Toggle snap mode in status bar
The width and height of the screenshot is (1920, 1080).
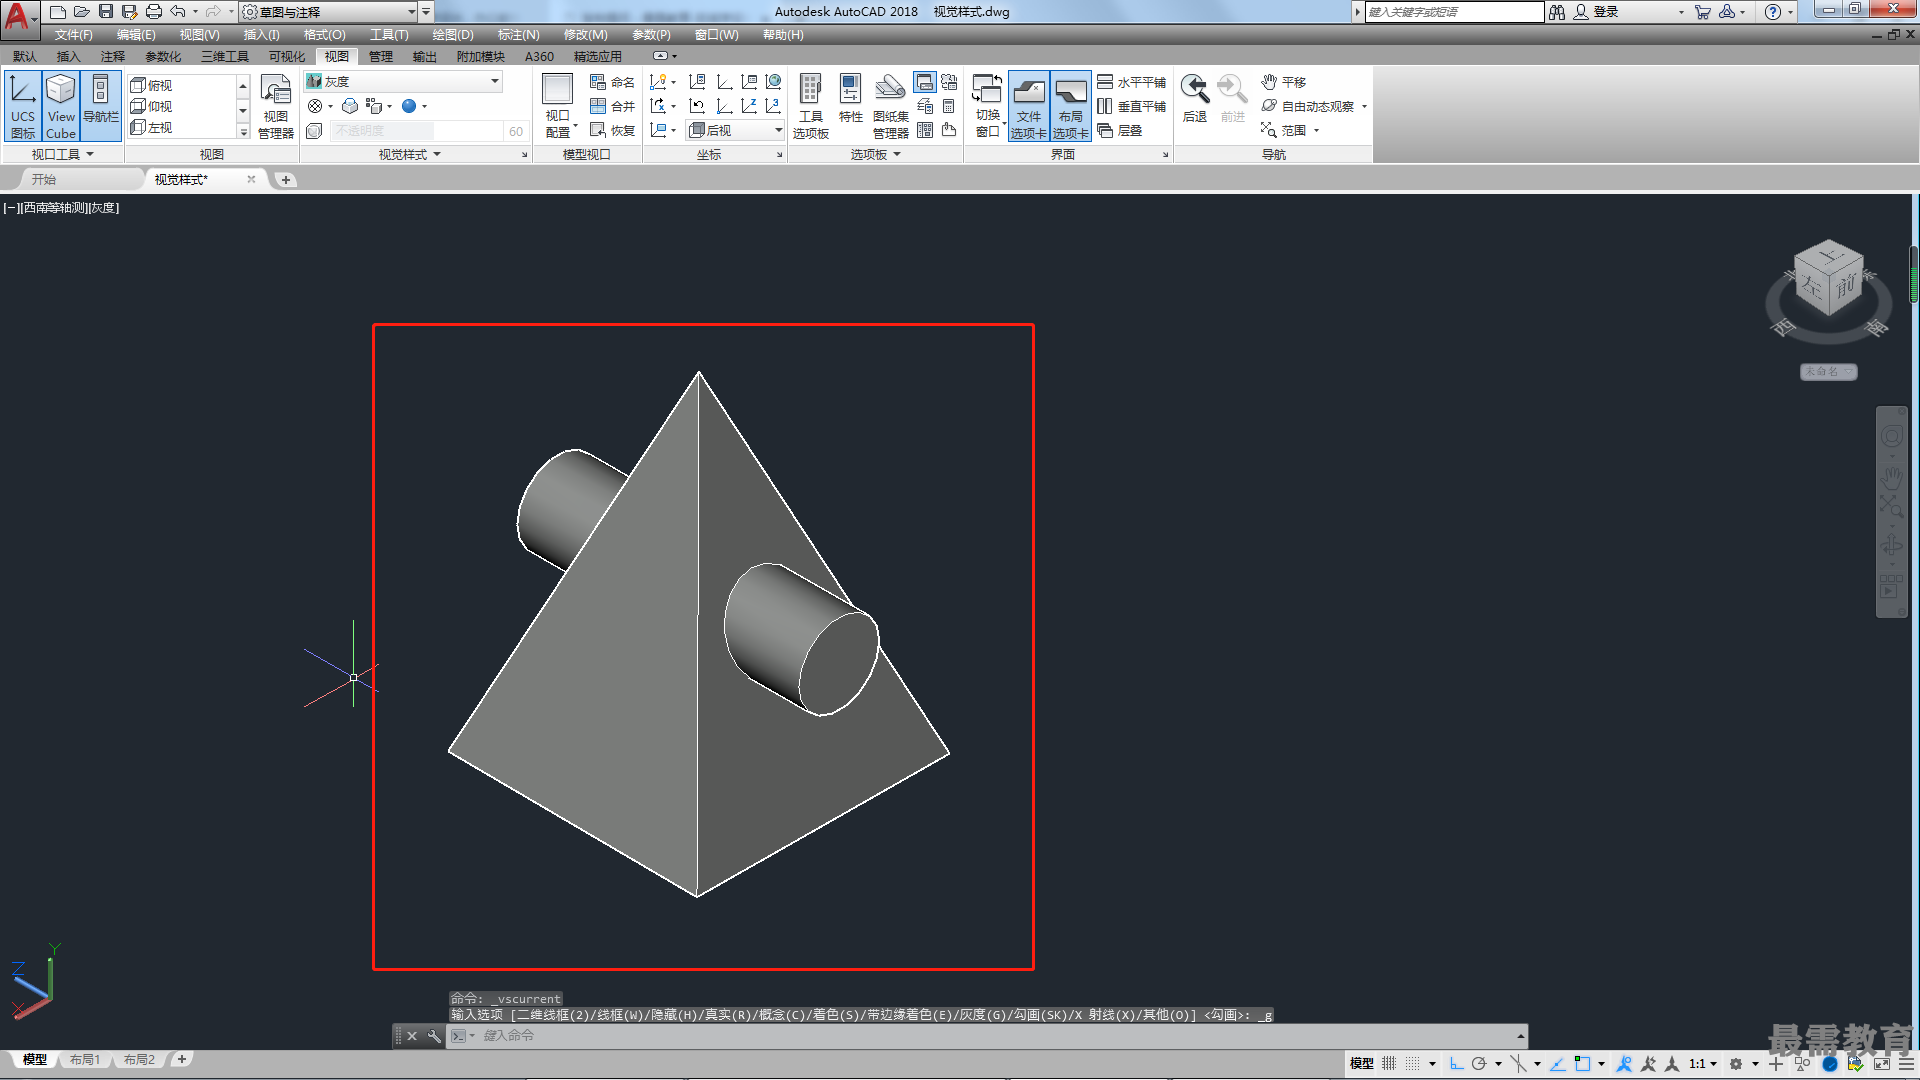[1412, 1063]
